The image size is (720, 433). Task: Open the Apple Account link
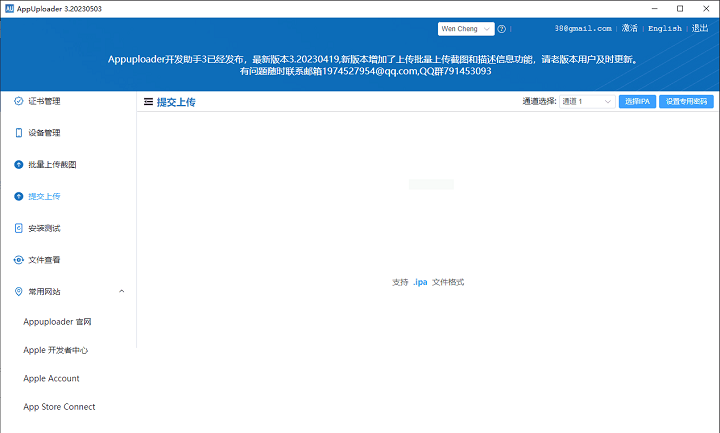pos(51,378)
